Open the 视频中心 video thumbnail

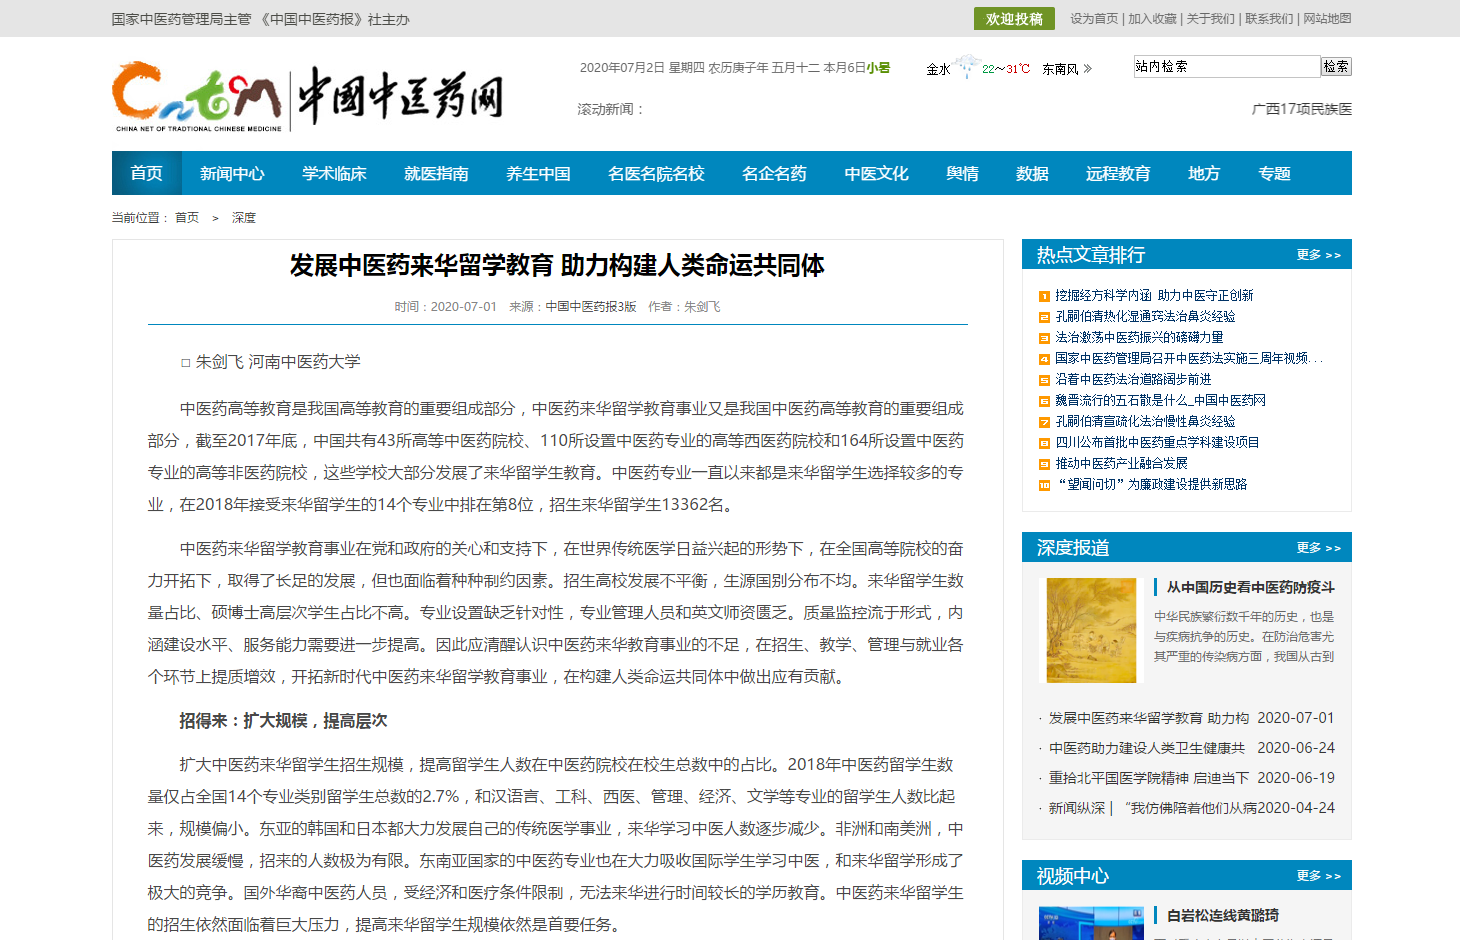(x=1091, y=923)
